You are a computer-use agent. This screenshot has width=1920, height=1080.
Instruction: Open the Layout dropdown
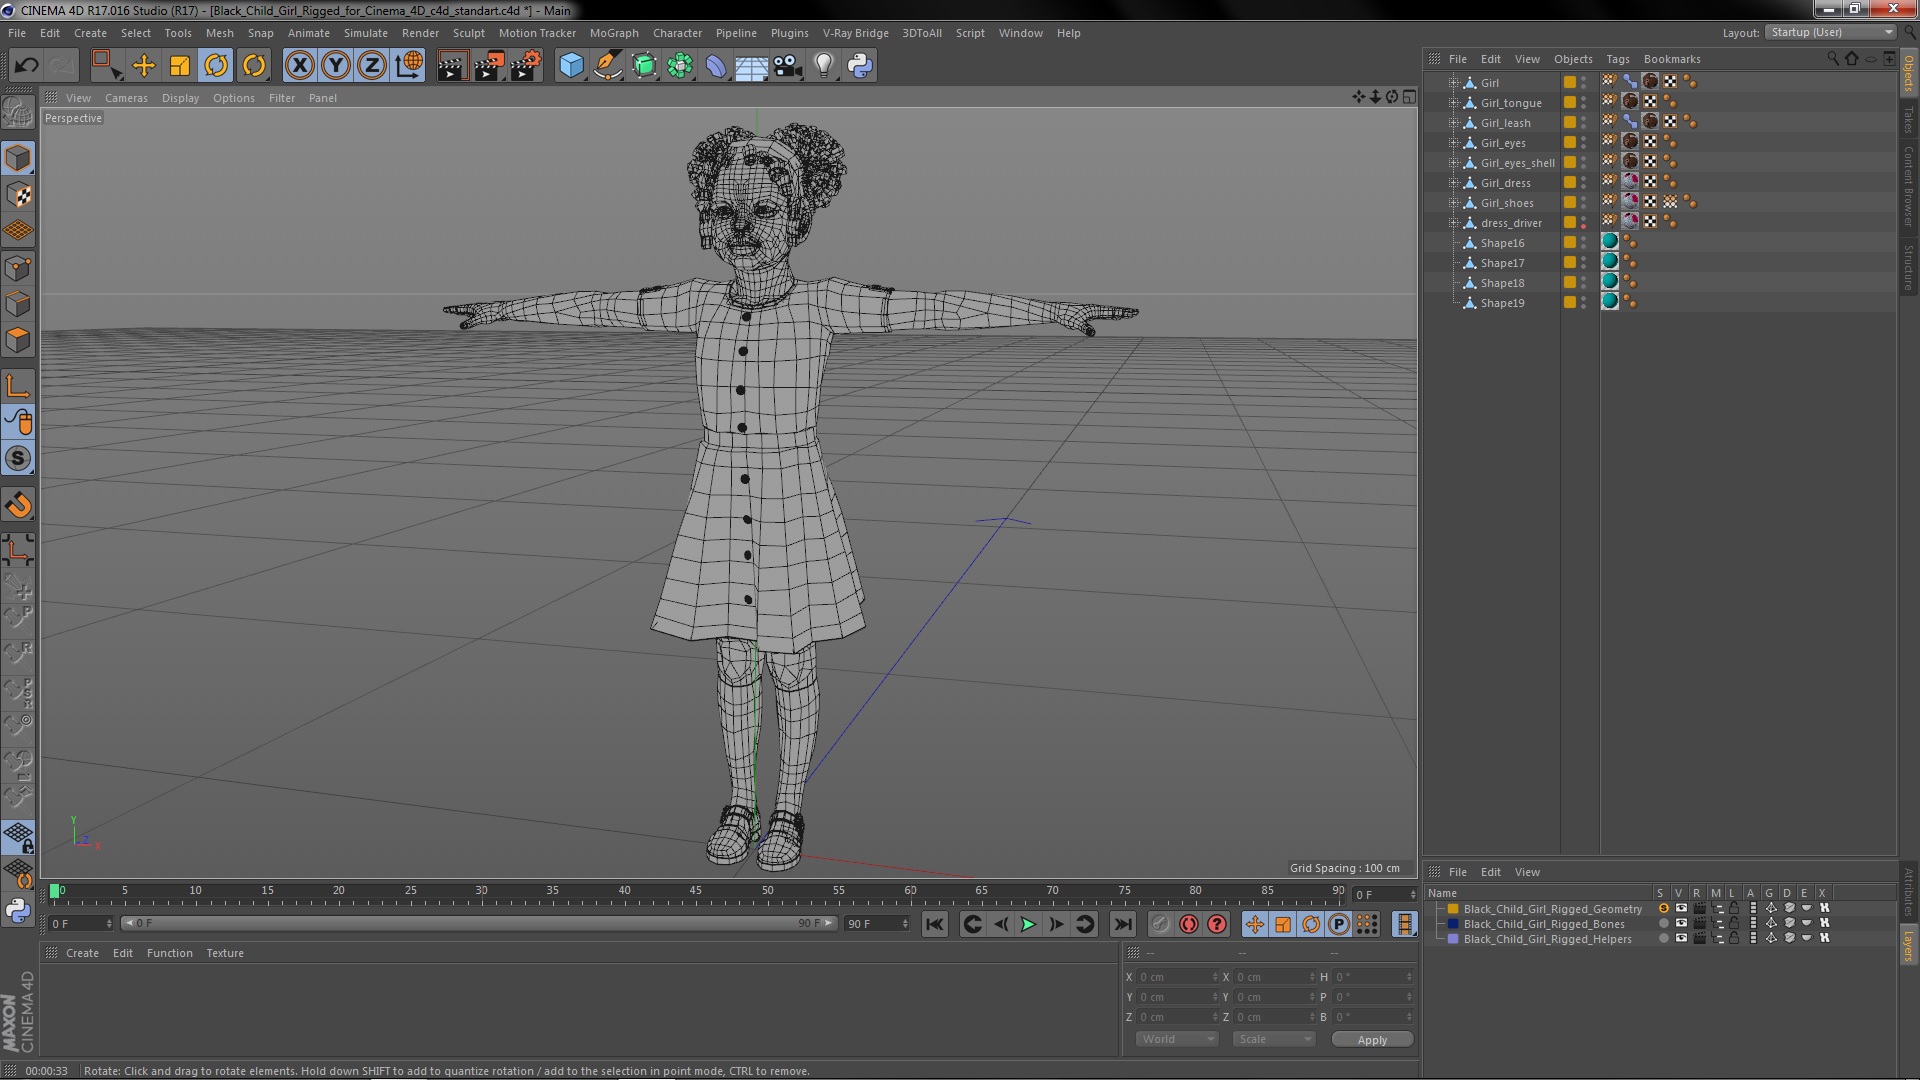[1830, 33]
